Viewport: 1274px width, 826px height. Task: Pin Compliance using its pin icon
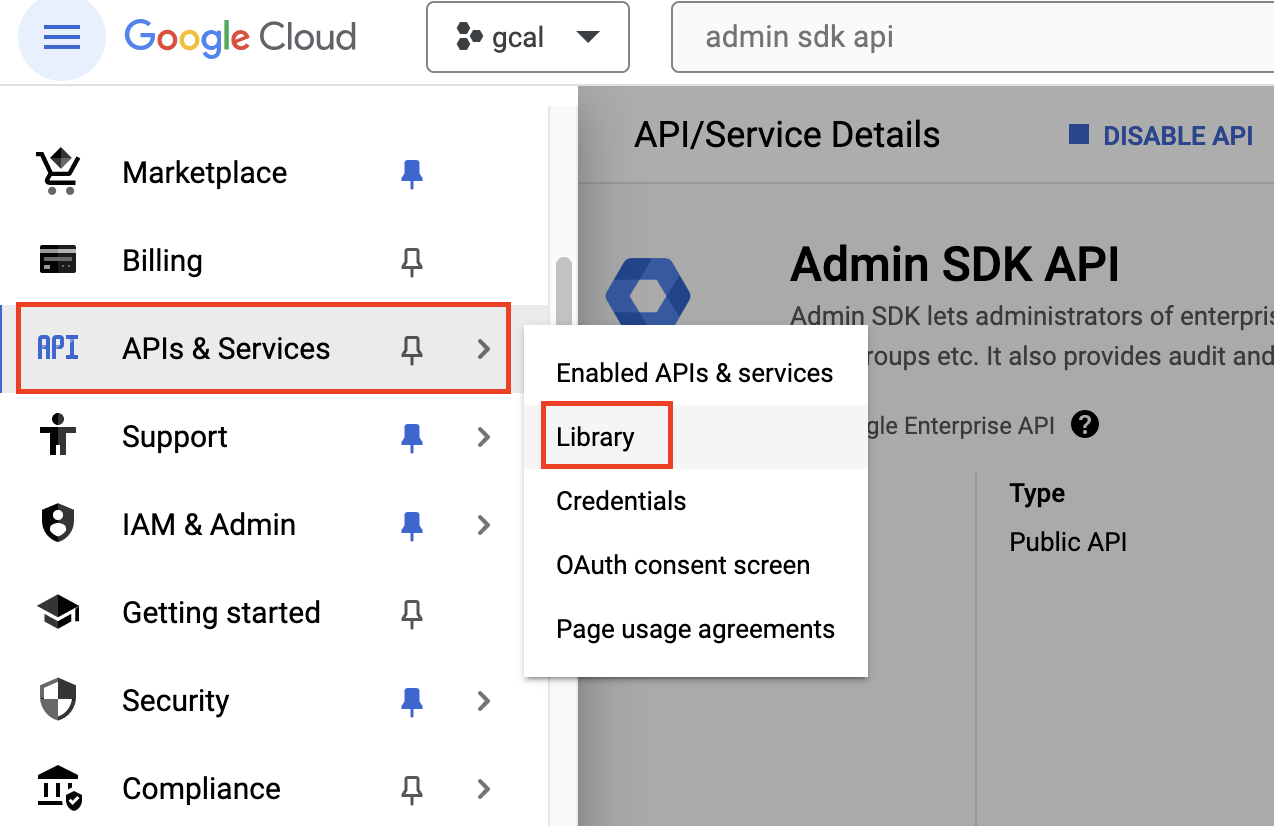coord(411,789)
